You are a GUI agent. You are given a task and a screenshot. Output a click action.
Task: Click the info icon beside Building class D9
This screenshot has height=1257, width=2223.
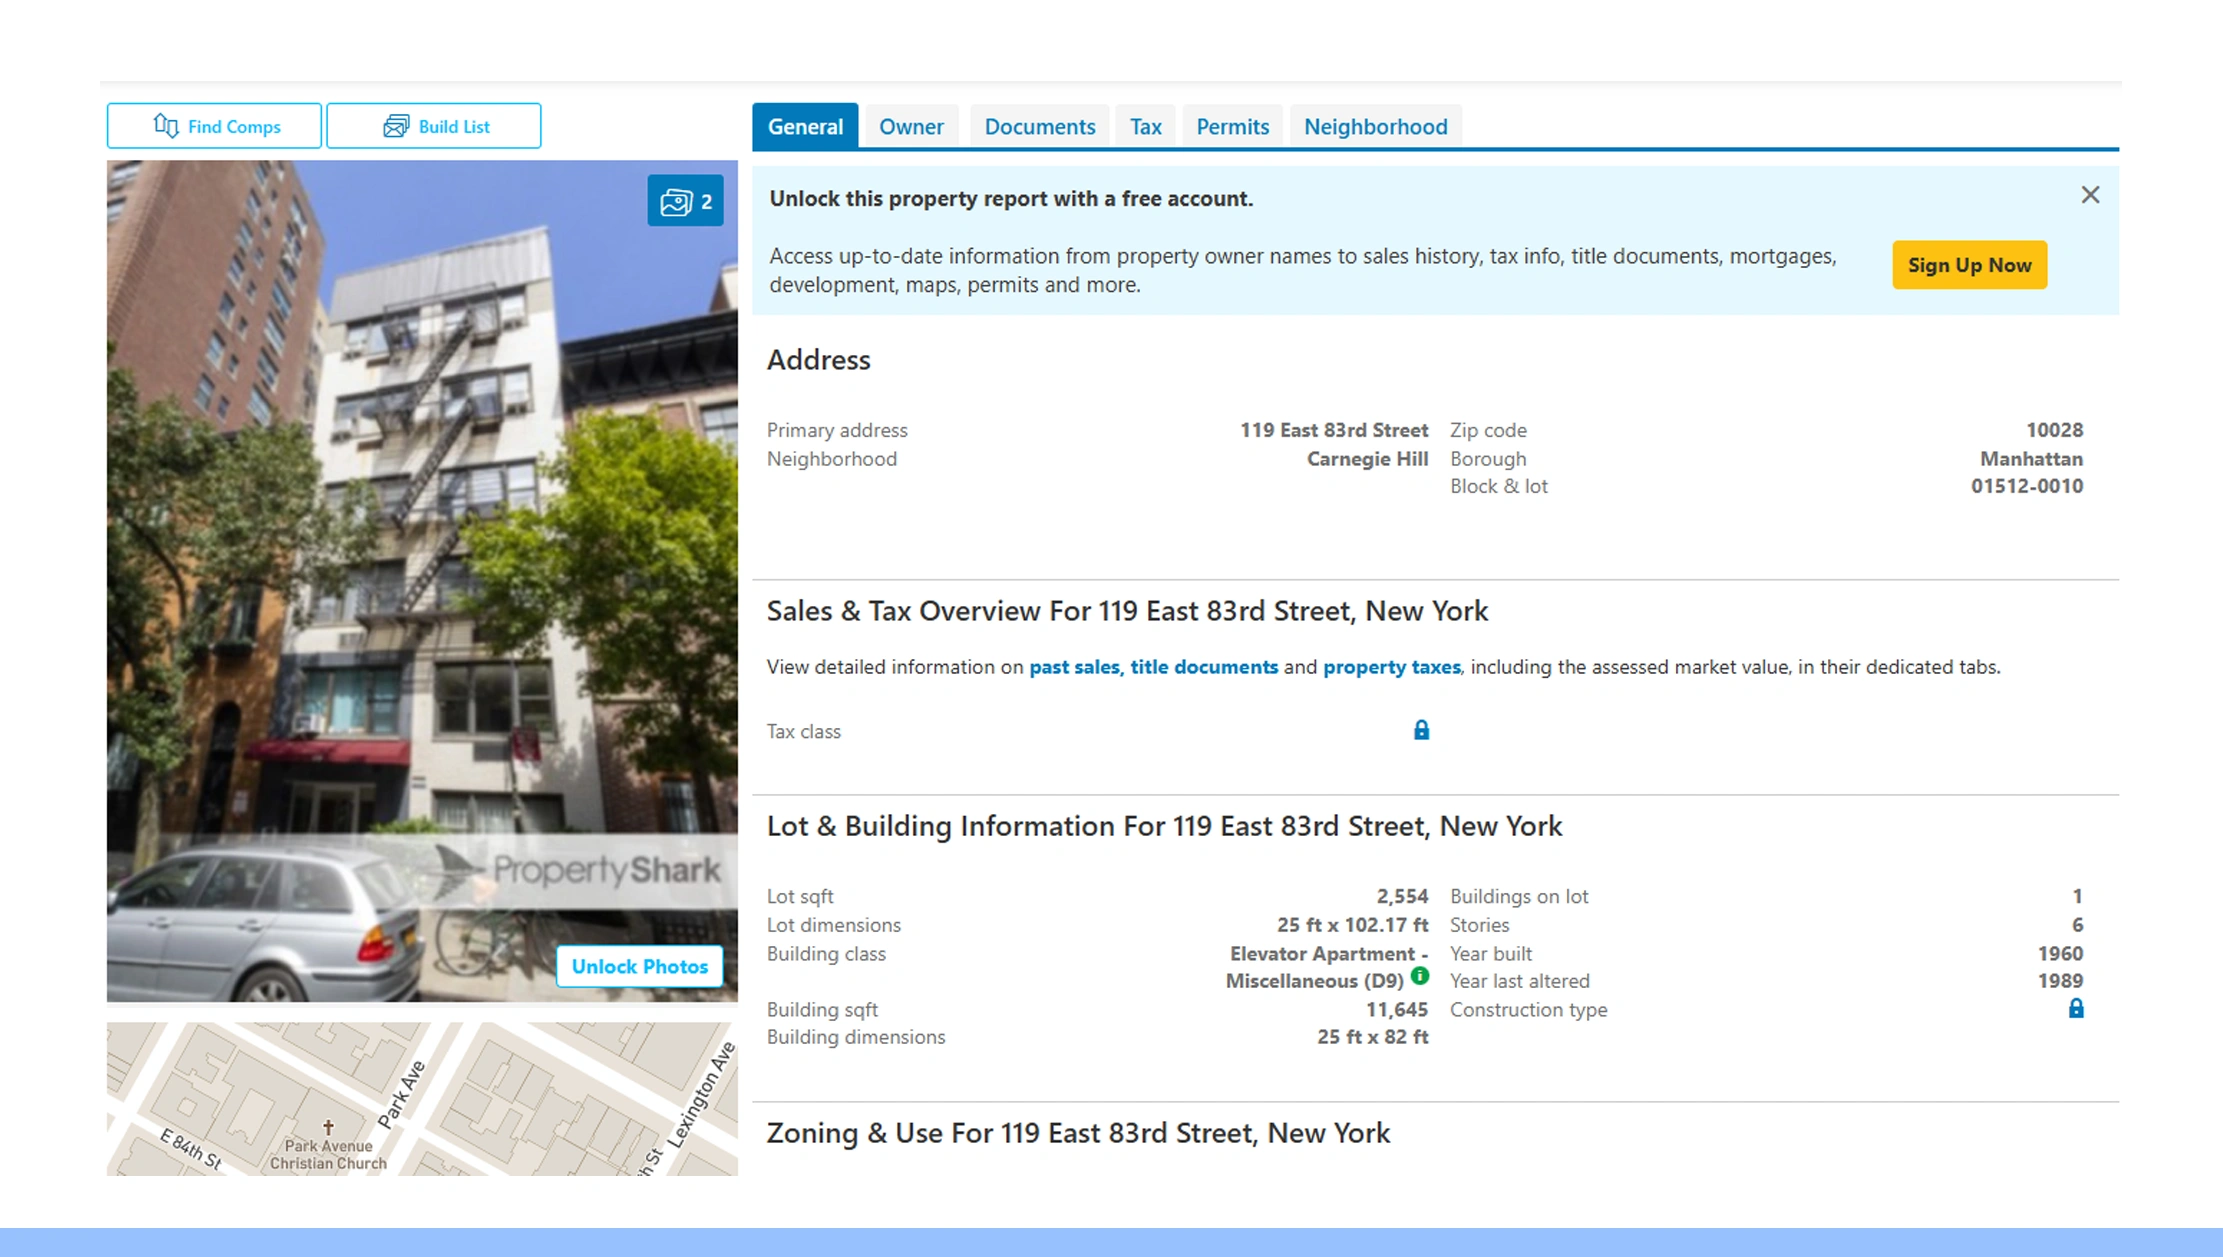[1420, 977]
